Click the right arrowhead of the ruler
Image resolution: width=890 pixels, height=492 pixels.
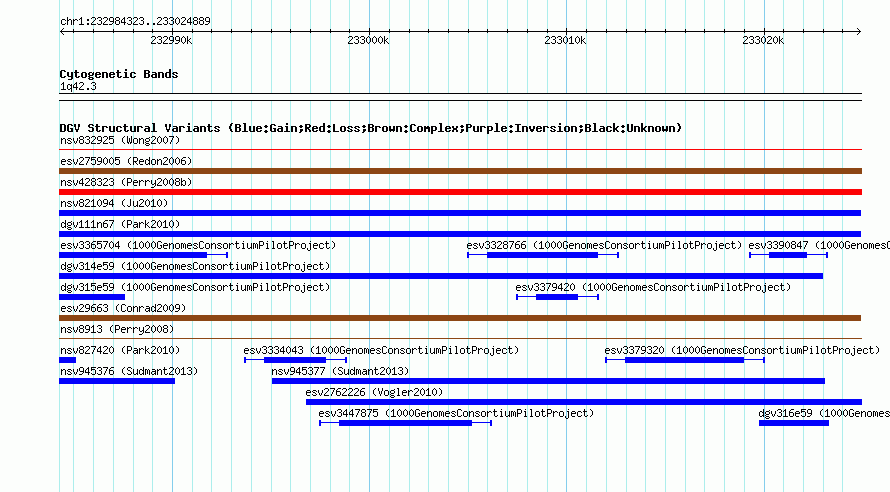(858, 32)
